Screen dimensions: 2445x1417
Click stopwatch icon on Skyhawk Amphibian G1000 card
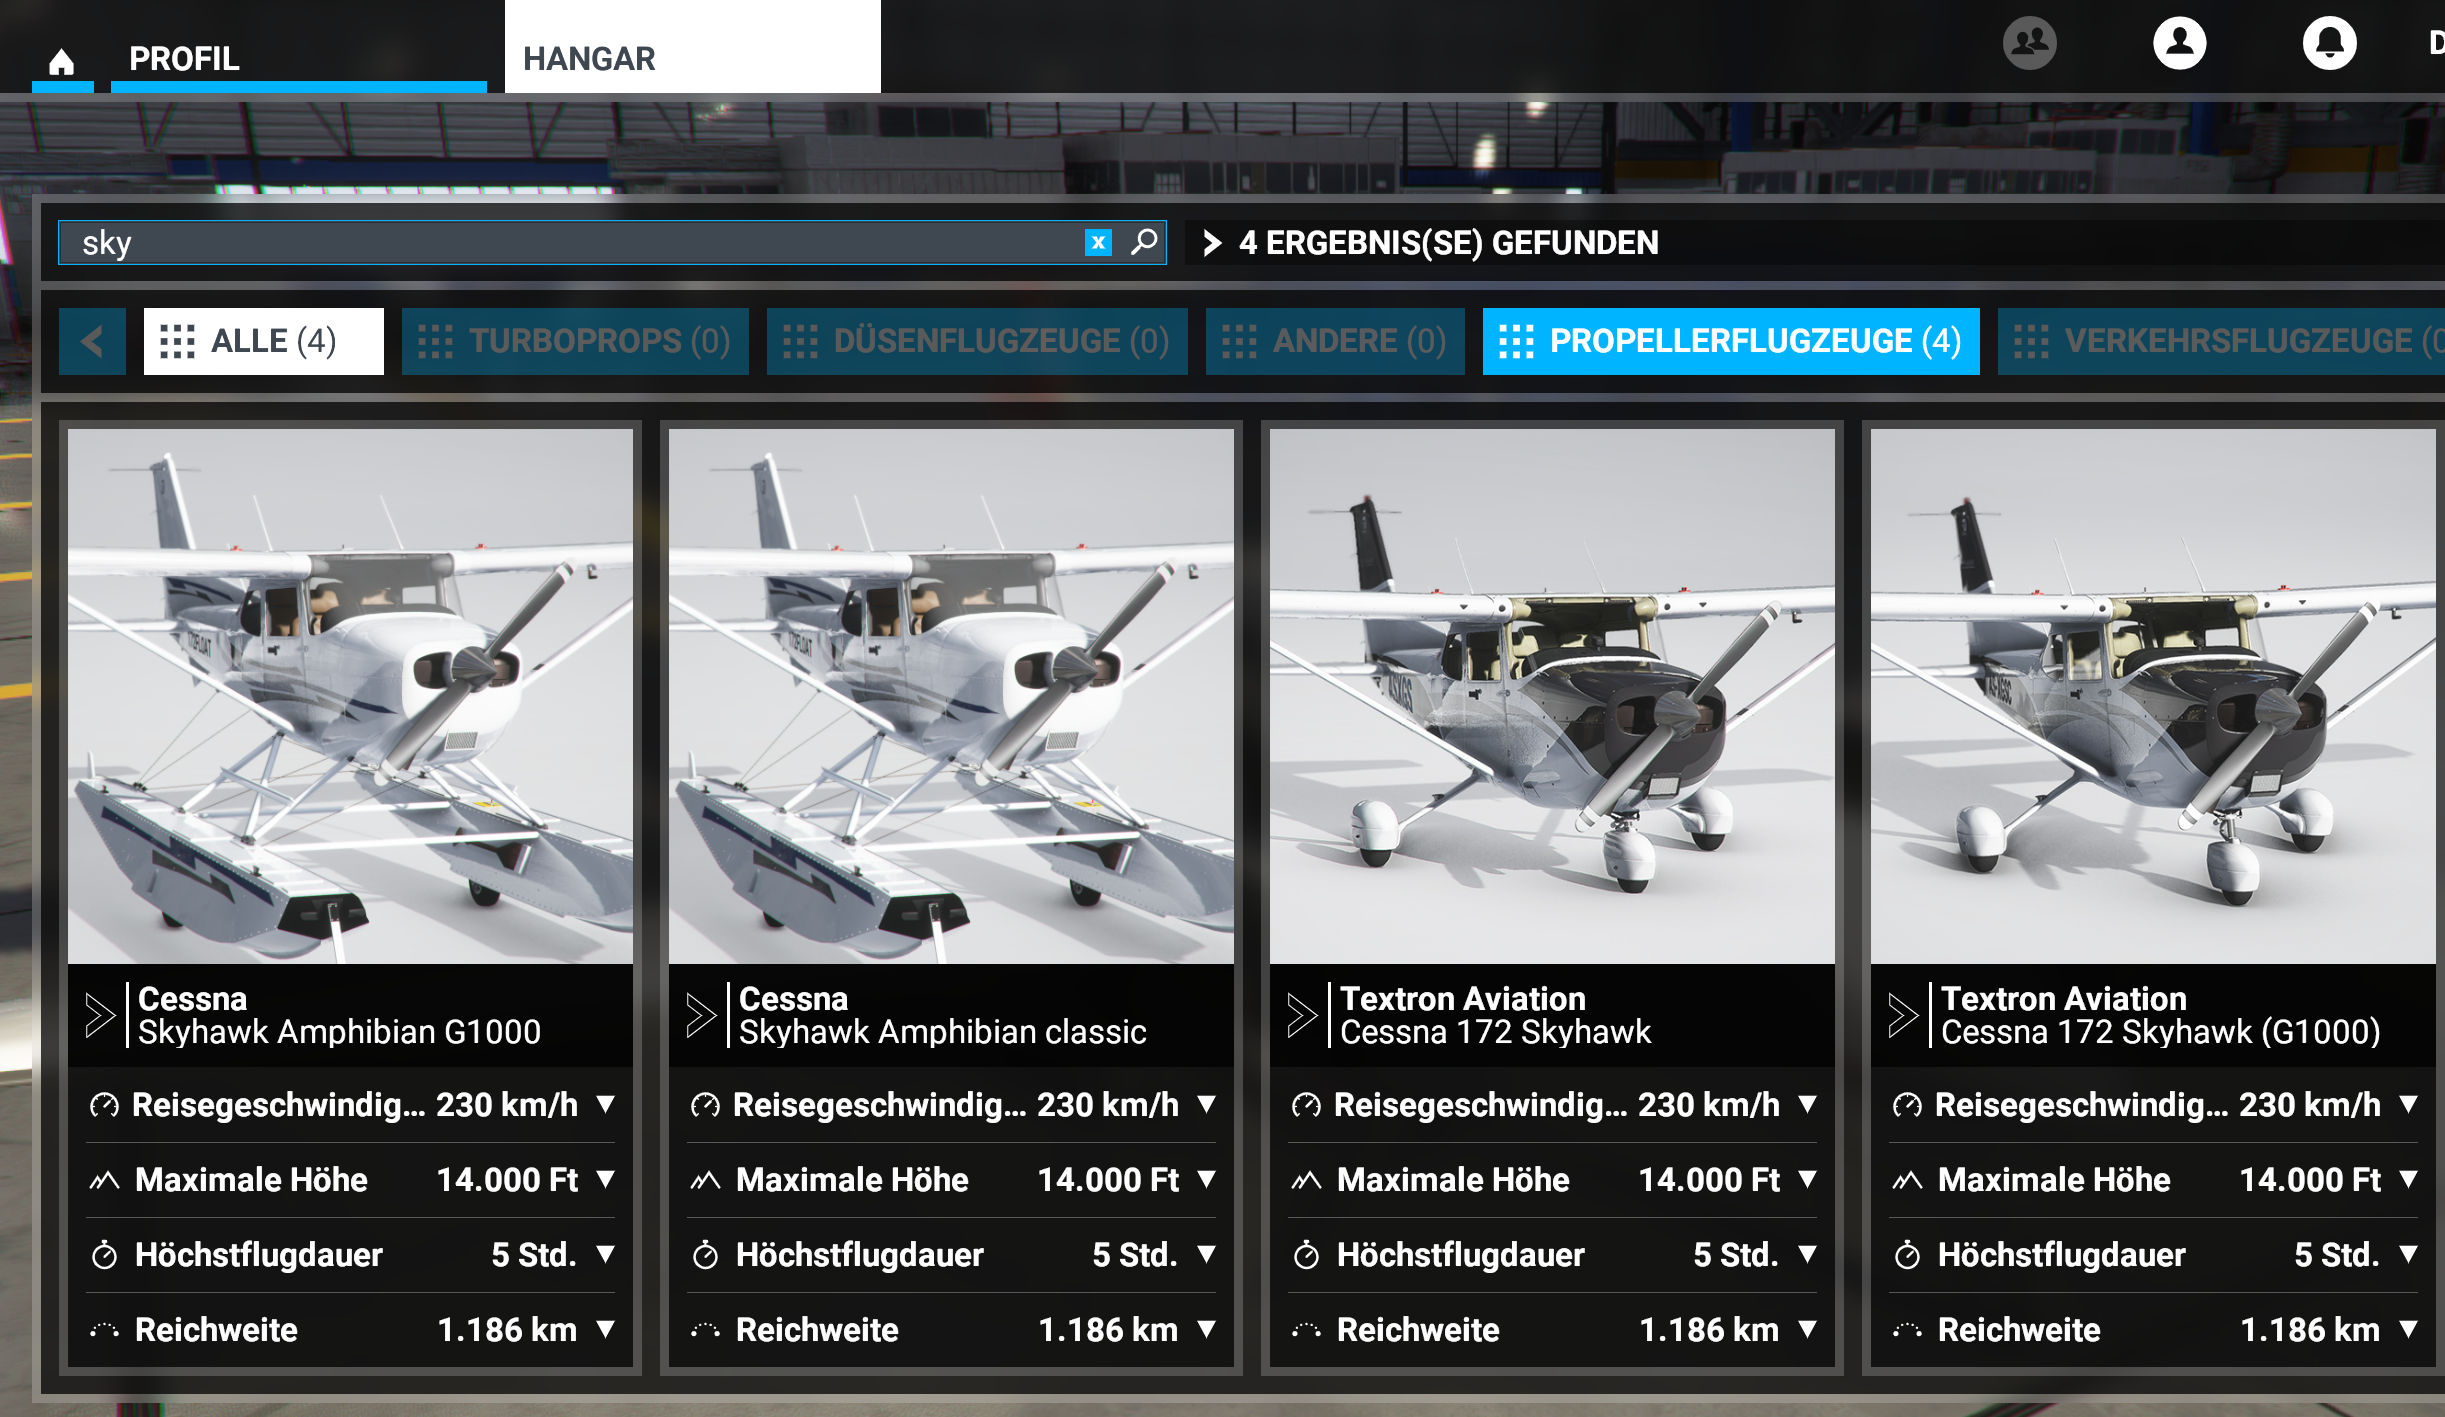[x=104, y=1254]
